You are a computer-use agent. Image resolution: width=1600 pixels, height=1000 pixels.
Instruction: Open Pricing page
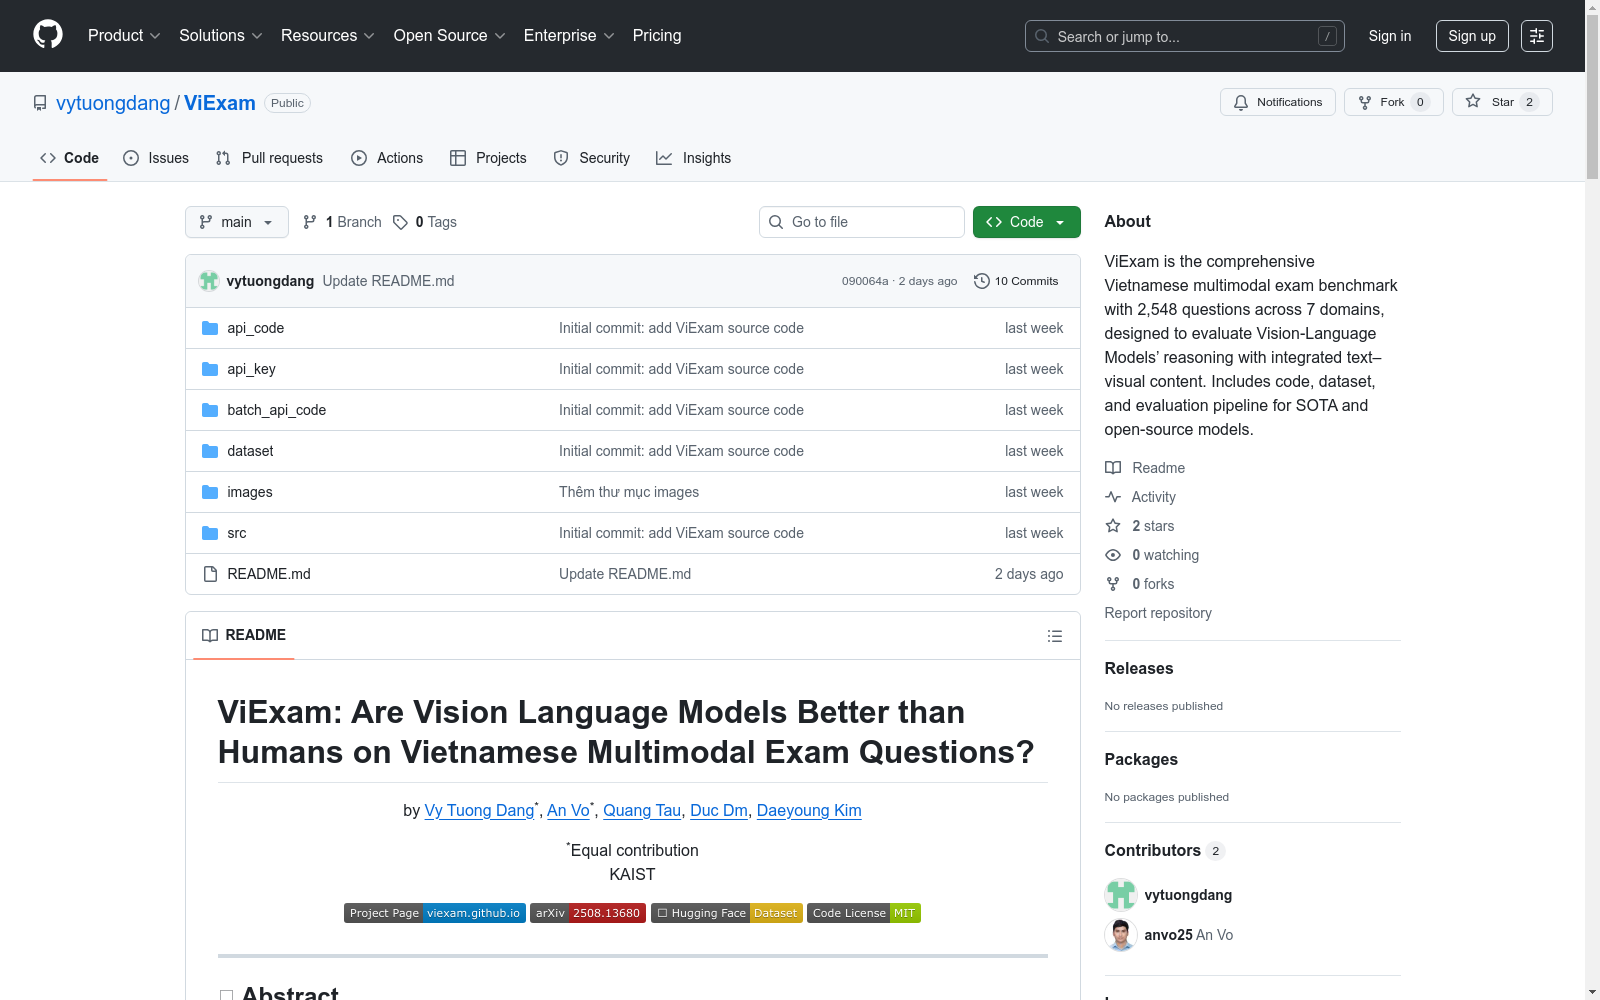tap(657, 36)
